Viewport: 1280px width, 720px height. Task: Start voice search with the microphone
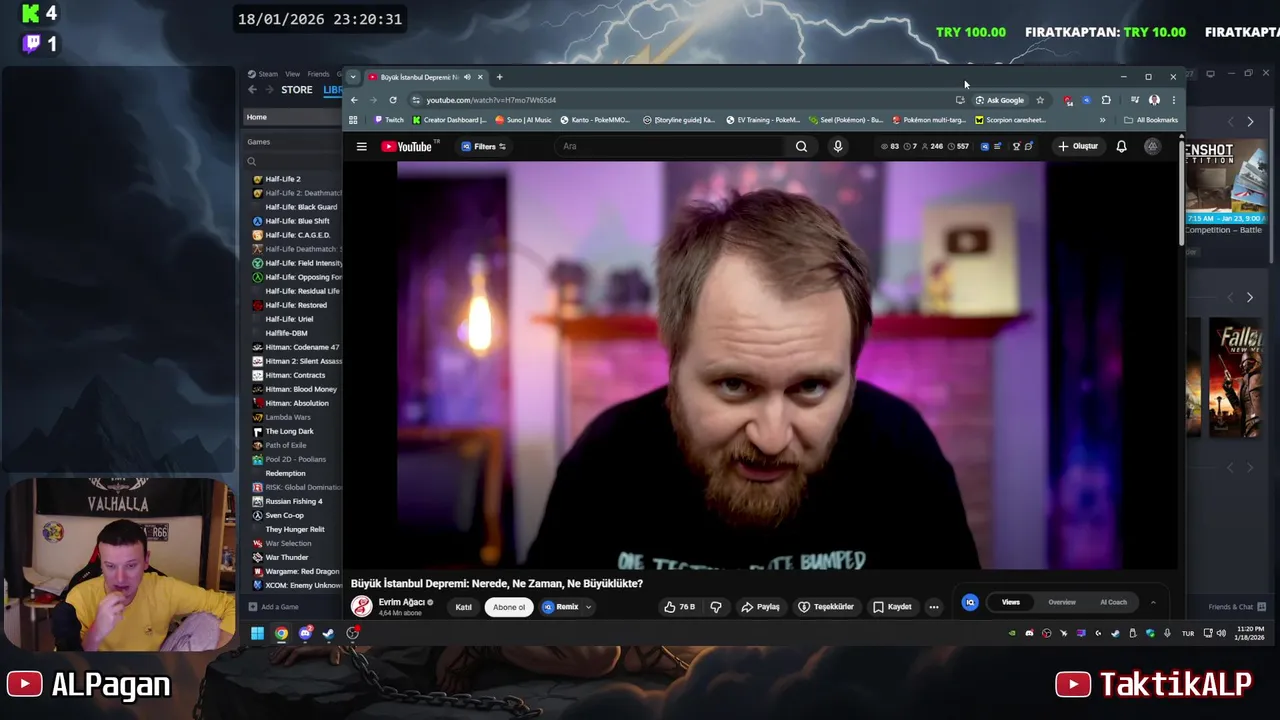tap(838, 147)
